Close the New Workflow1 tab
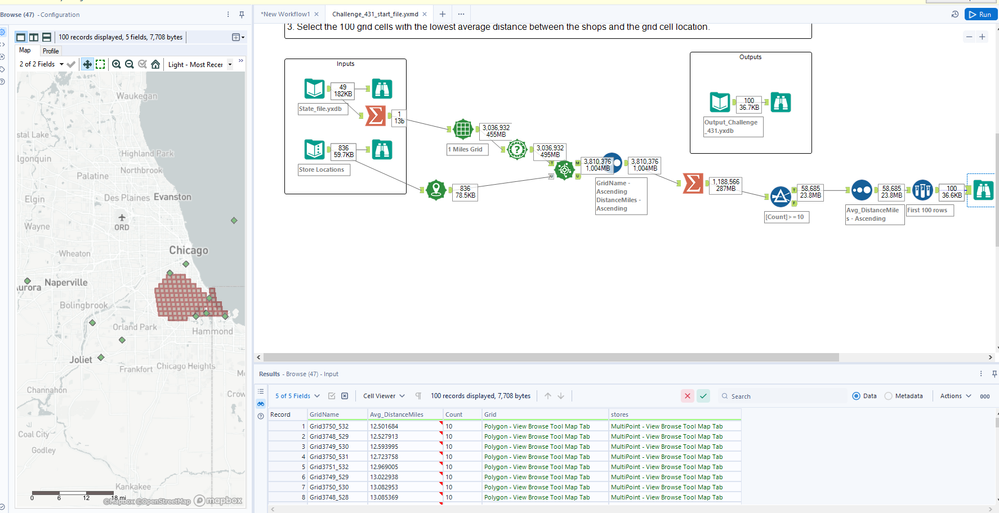The height and width of the screenshot is (513, 999). click(x=317, y=14)
